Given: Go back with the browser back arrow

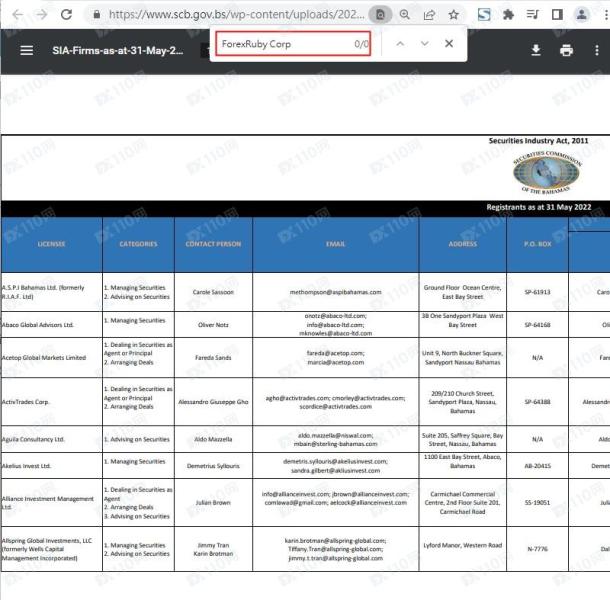Looking at the screenshot, I should 18,15.
